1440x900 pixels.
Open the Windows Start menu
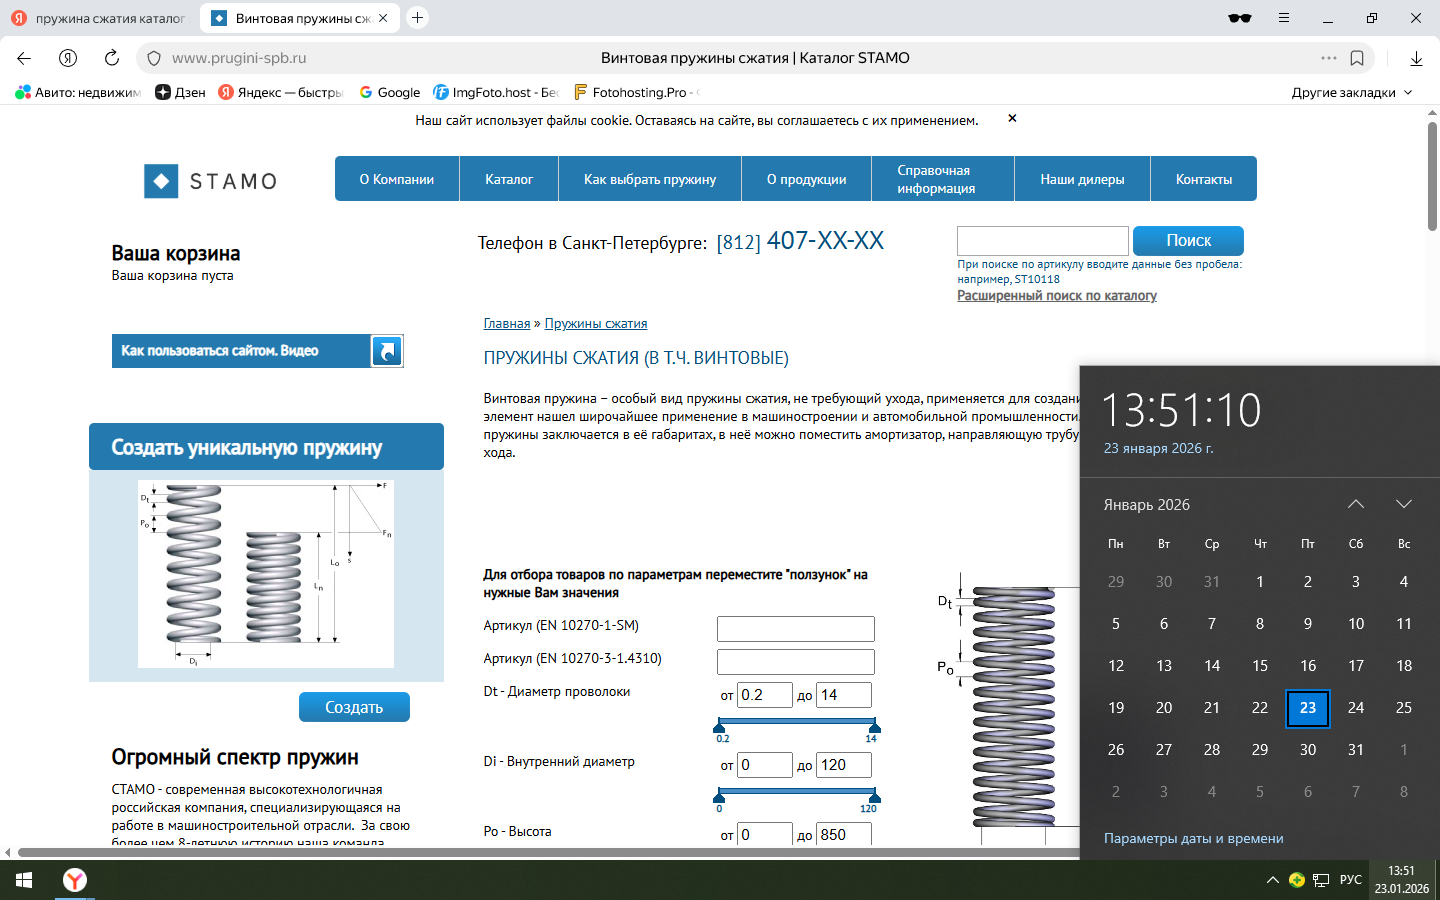24,880
